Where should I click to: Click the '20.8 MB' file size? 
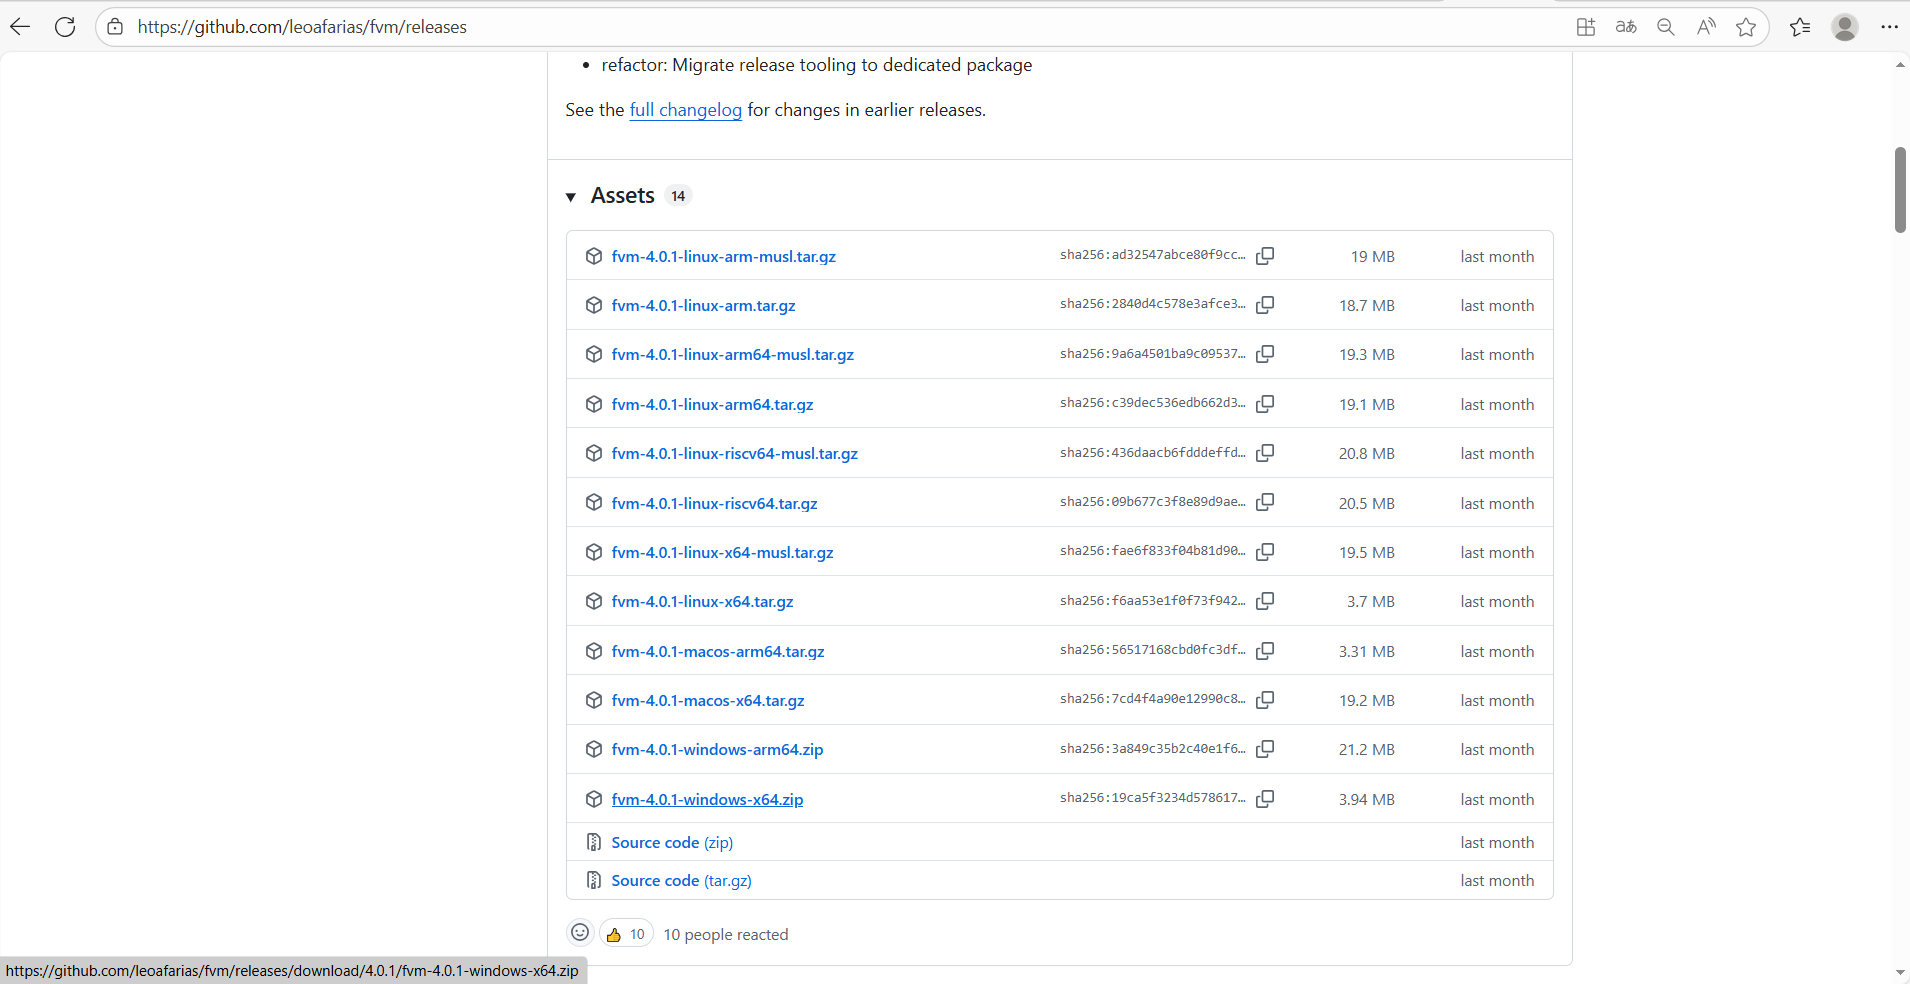[1367, 454]
